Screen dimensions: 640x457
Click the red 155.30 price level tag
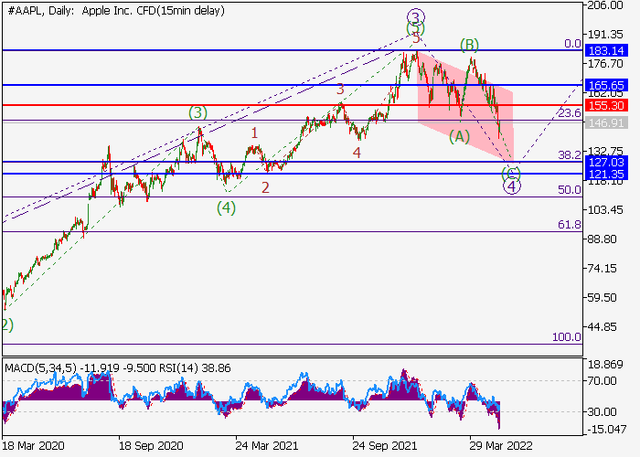[609, 105]
